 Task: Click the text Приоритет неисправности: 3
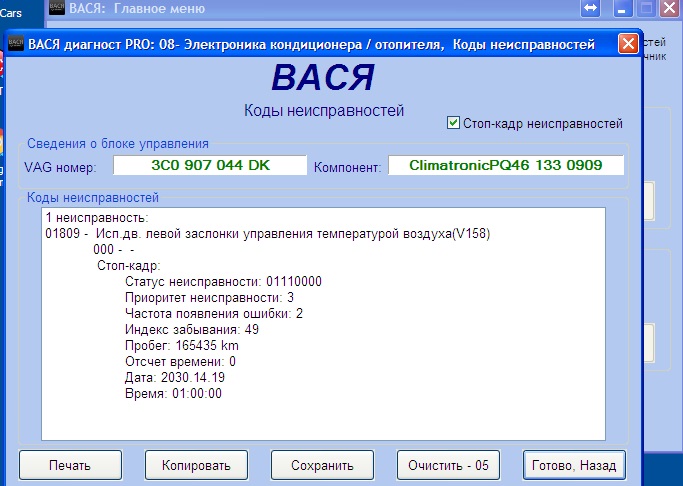[x=209, y=297]
